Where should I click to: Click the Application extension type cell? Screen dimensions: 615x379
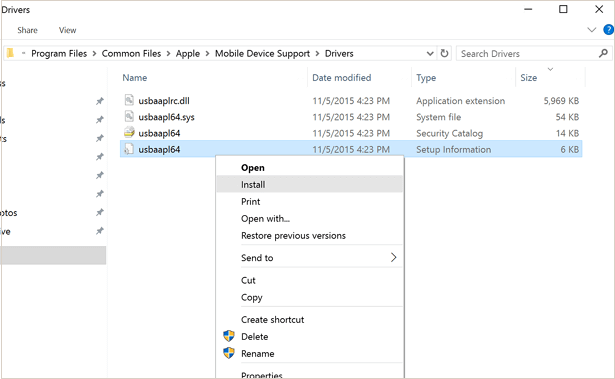460,101
